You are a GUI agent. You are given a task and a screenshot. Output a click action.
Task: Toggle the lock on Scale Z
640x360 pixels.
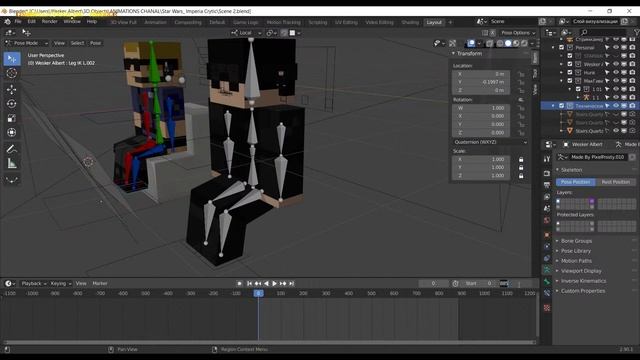coord(521,176)
